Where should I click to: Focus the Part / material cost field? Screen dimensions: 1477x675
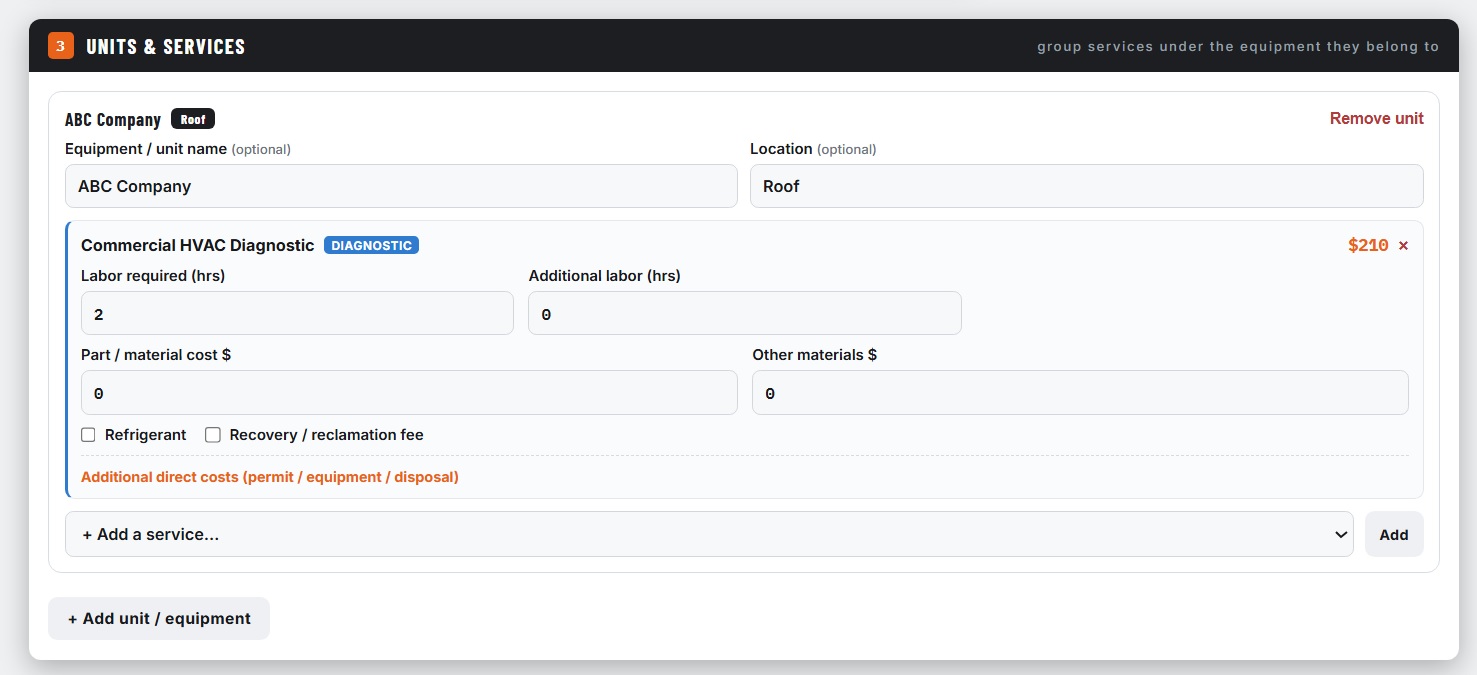point(409,393)
